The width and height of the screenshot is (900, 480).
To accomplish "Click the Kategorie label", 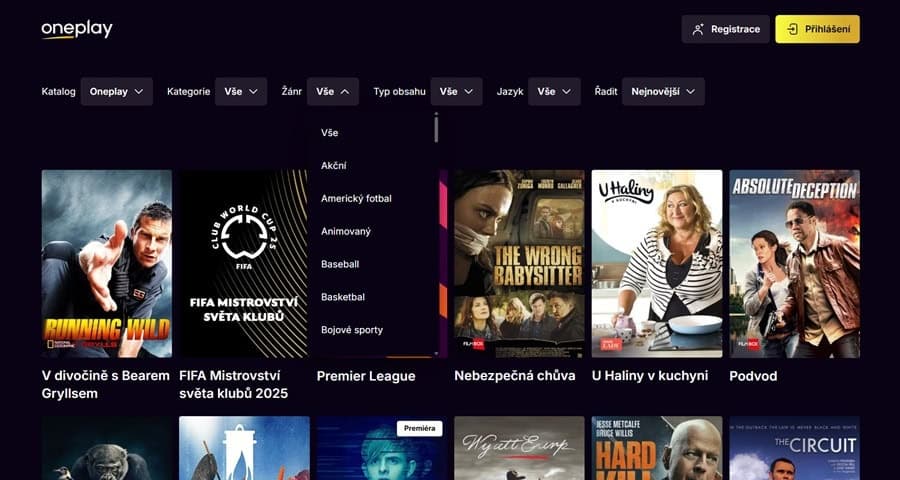I will 188,91.
